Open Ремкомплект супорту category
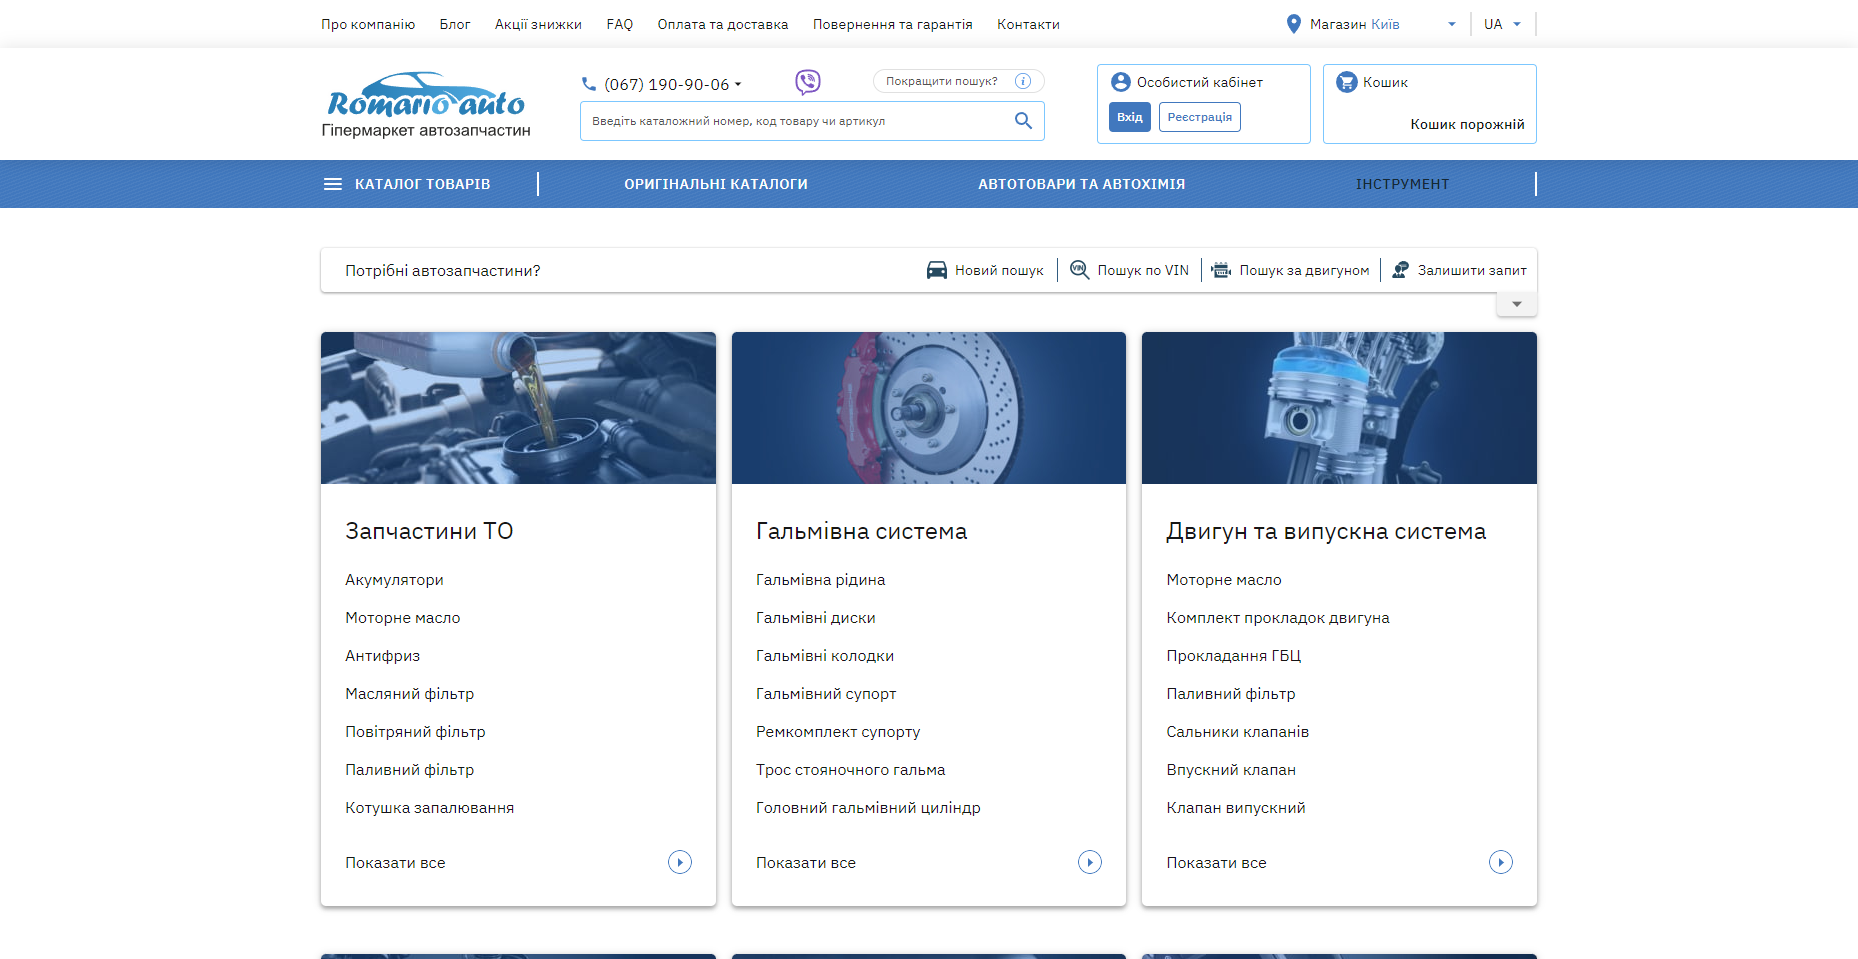Image resolution: width=1858 pixels, height=959 pixels. point(838,732)
